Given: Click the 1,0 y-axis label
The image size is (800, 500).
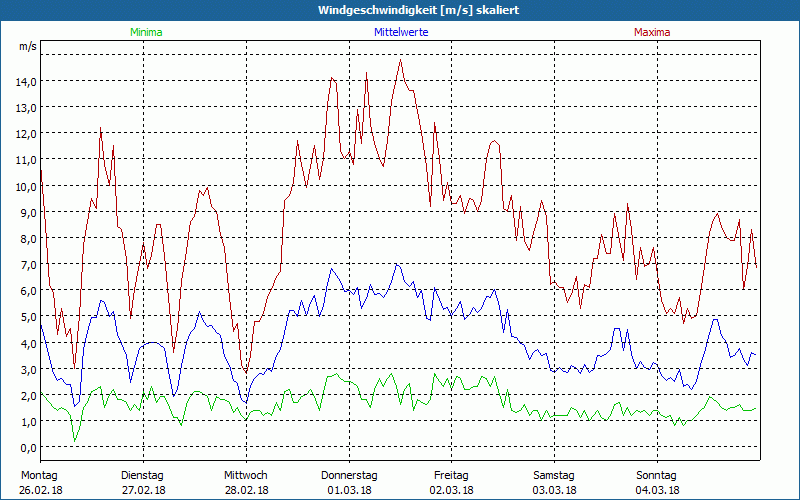Looking at the screenshot, I should pyautogui.click(x=29, y=422).
